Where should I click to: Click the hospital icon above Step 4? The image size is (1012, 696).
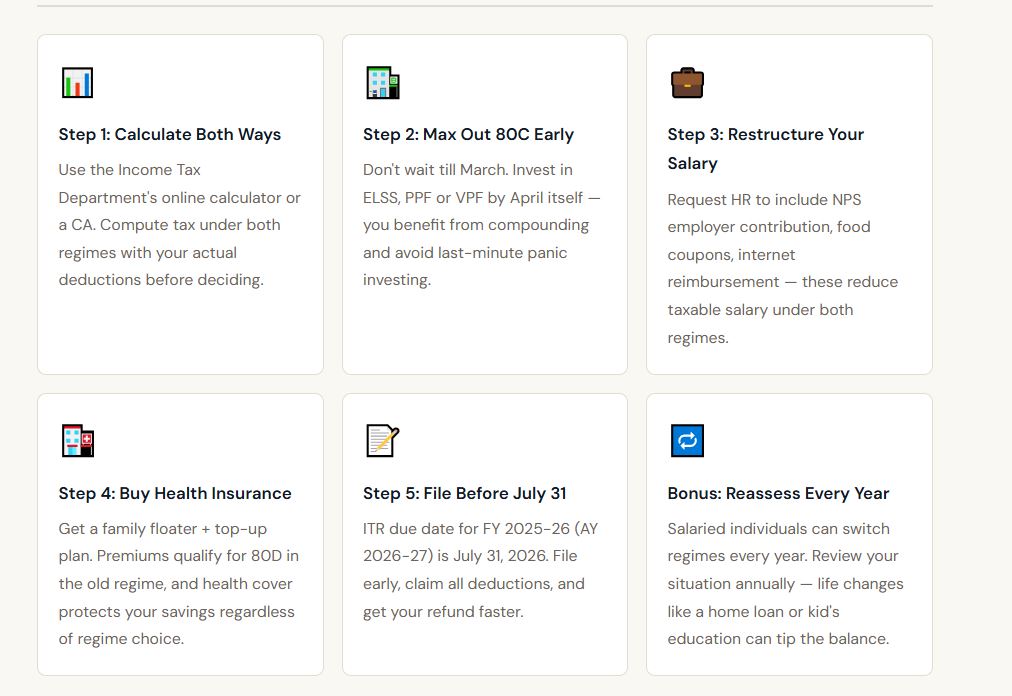(77, 441)
